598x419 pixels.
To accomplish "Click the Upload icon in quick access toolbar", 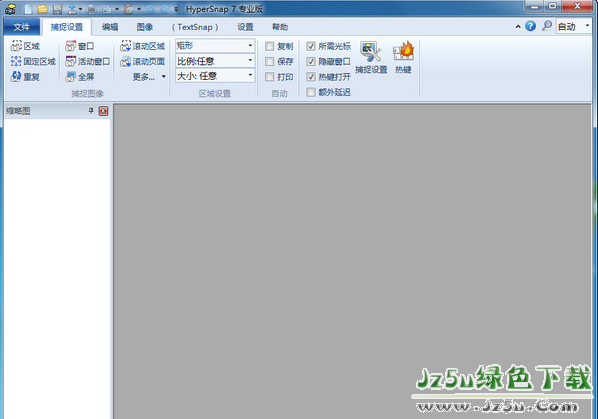I will point(72,9).
